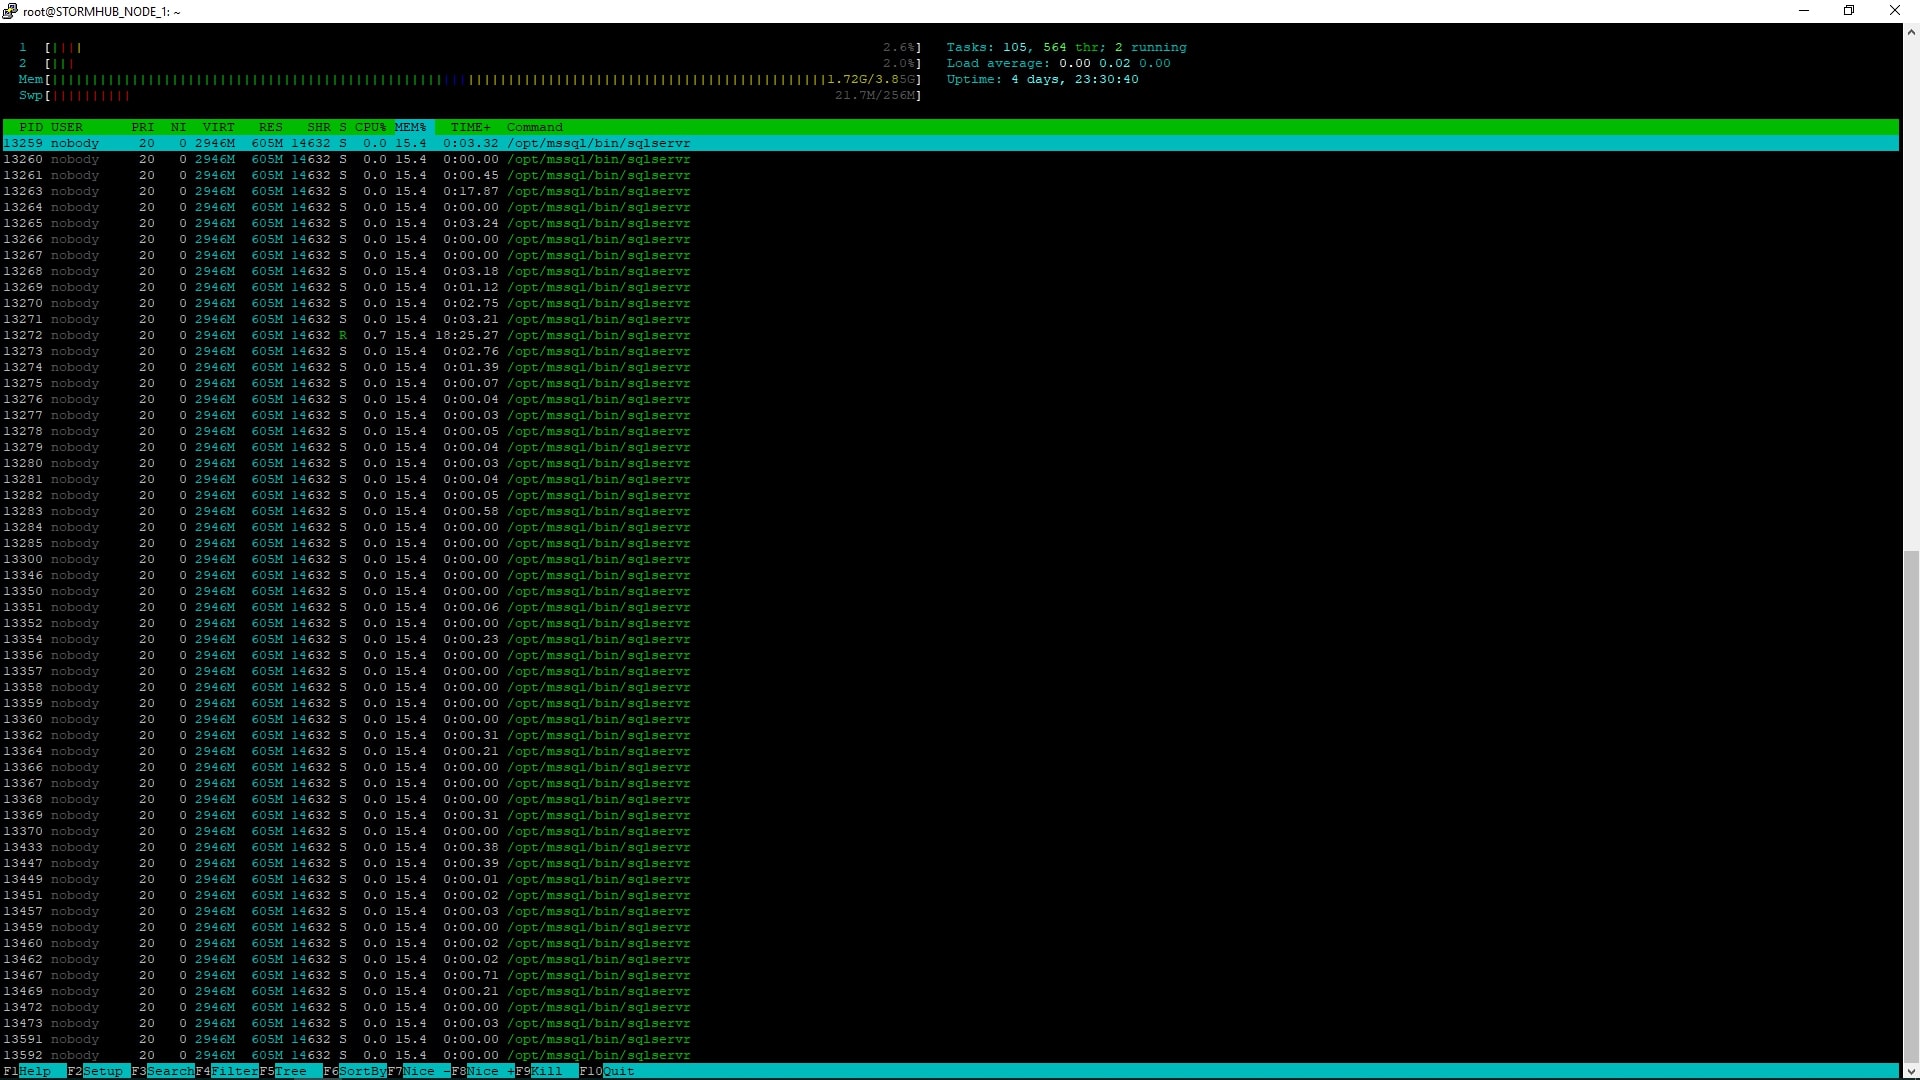Sort by the Command column header
The image size is (1920, 1080).
pos(535,127)
